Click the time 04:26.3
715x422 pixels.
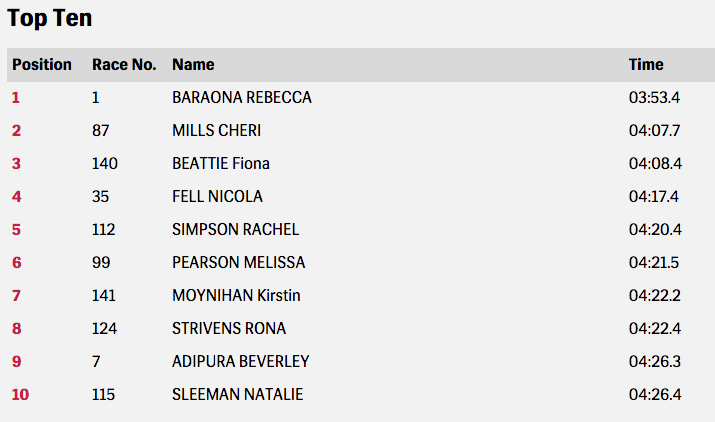pyautogui.click(x=655, y=362)
